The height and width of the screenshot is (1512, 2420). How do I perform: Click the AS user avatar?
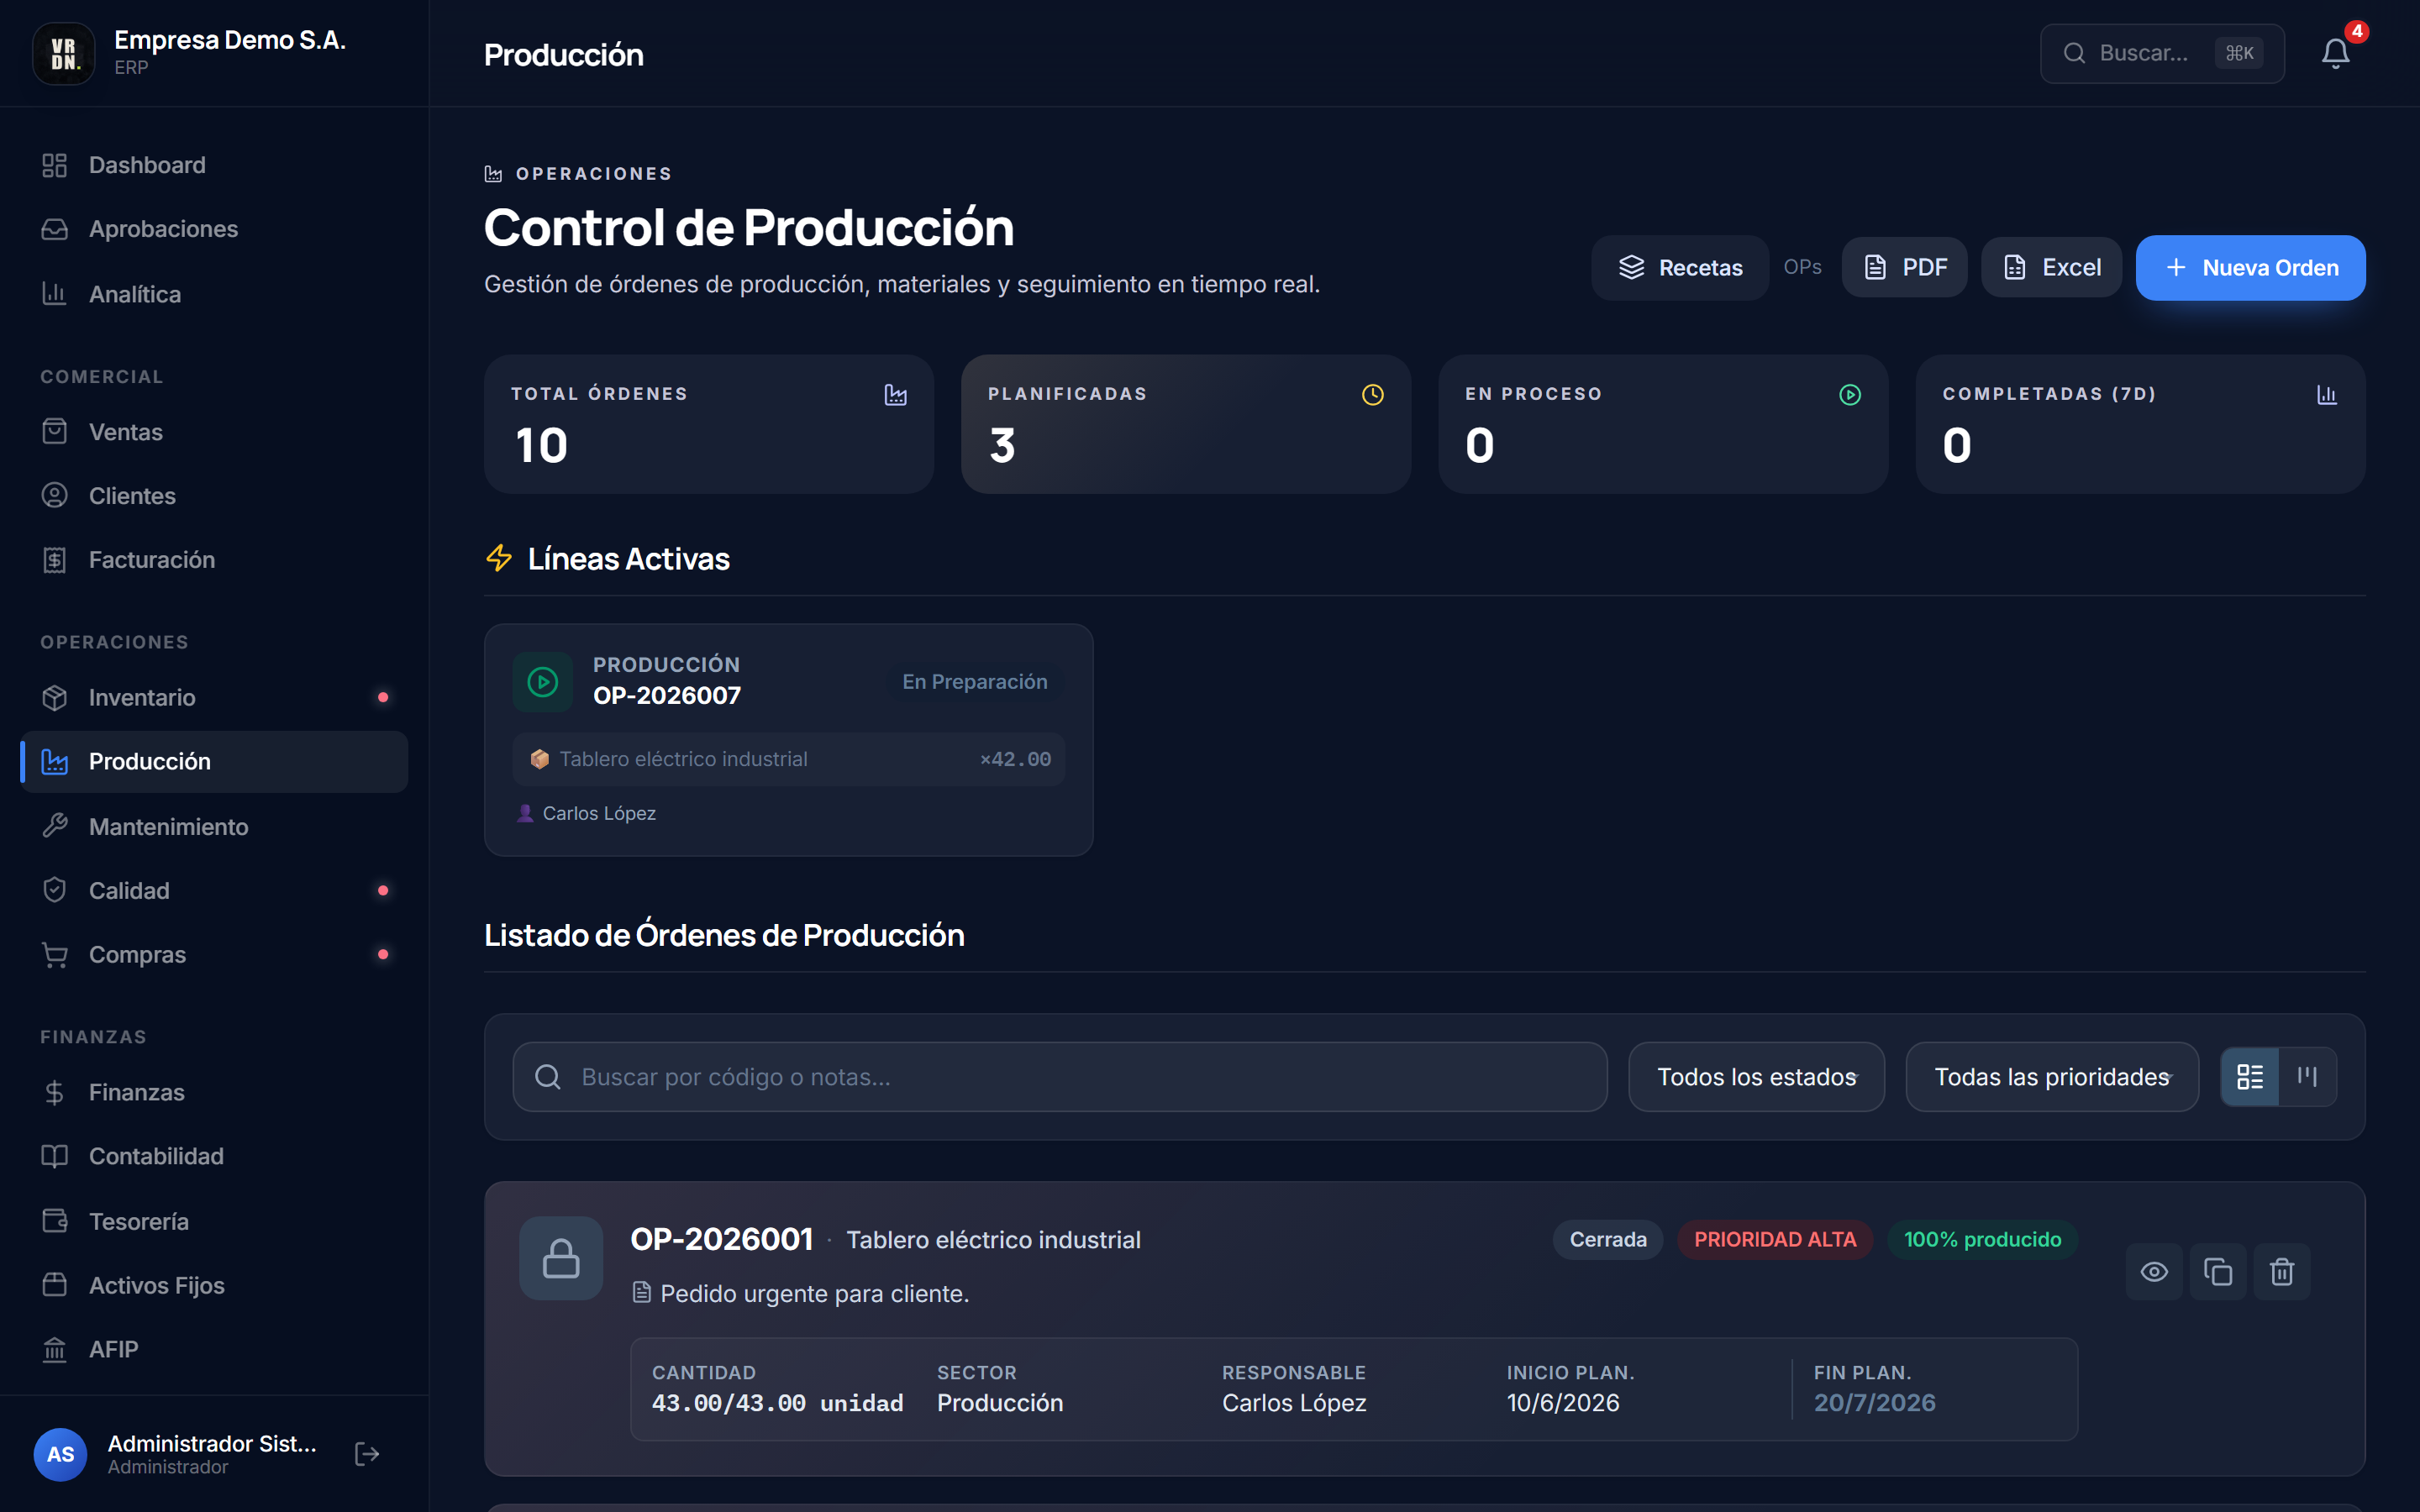[x=60, y=1454]
